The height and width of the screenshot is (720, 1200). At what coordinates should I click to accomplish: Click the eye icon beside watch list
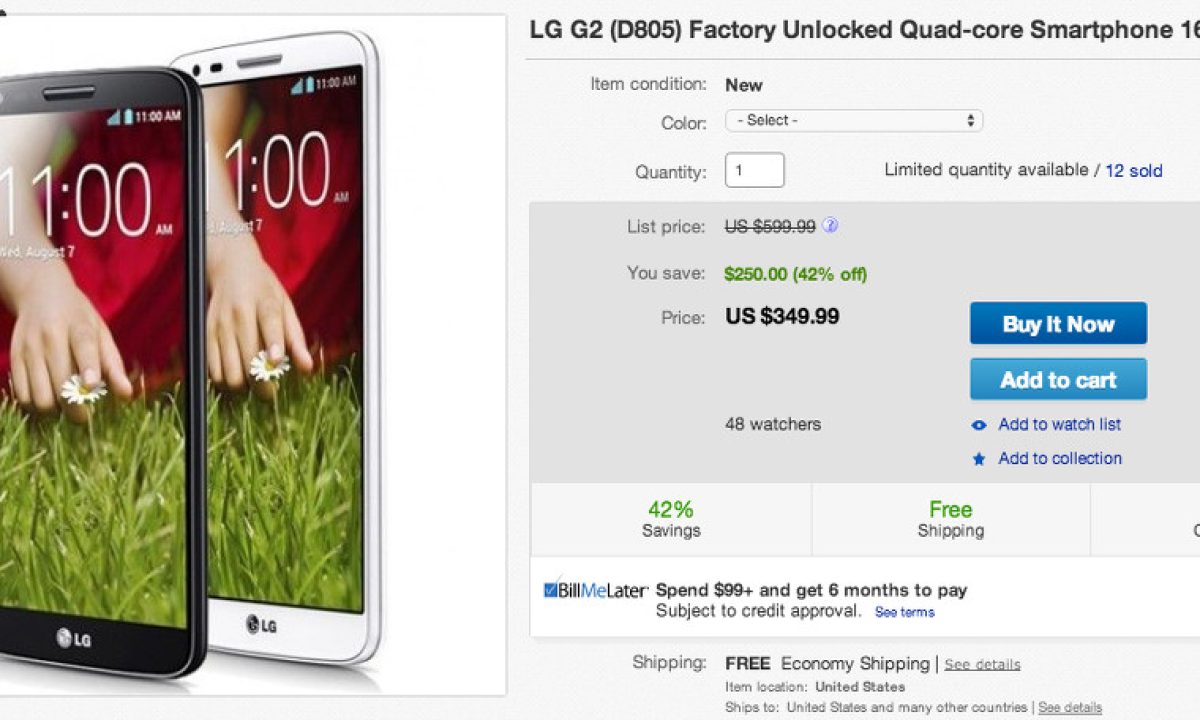(979, 425)
